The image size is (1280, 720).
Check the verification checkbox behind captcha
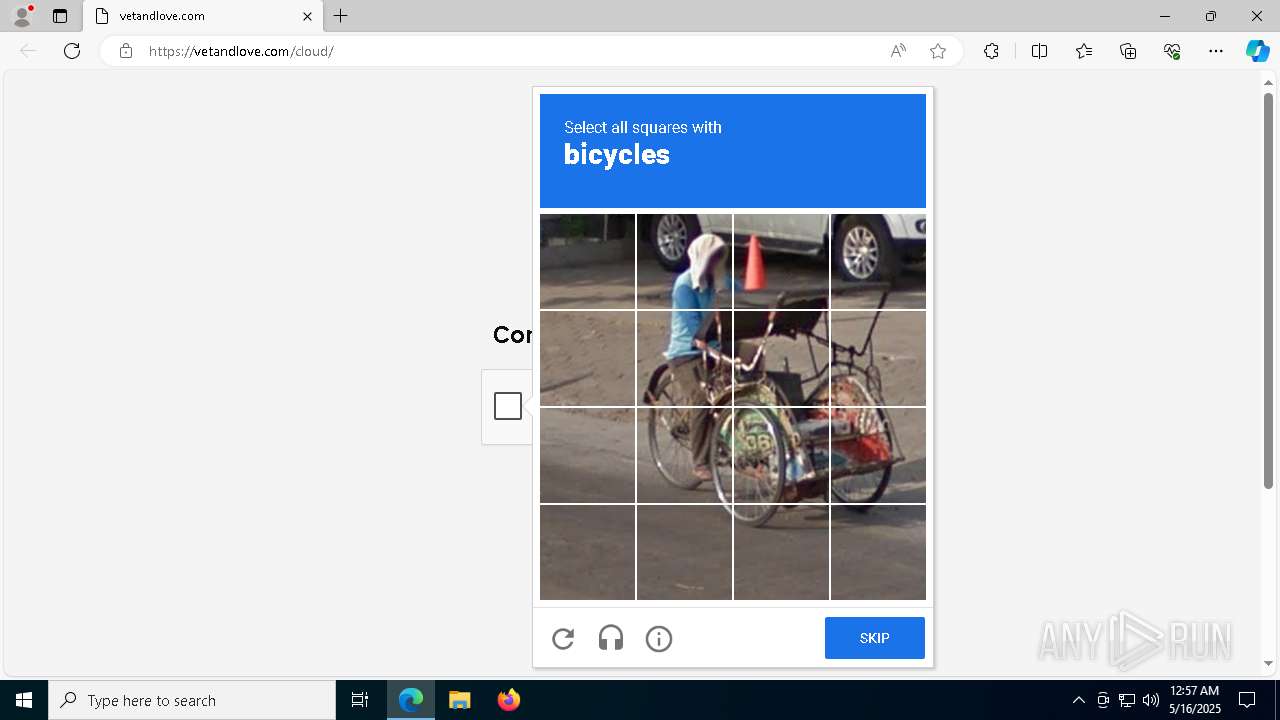(508, 406)
